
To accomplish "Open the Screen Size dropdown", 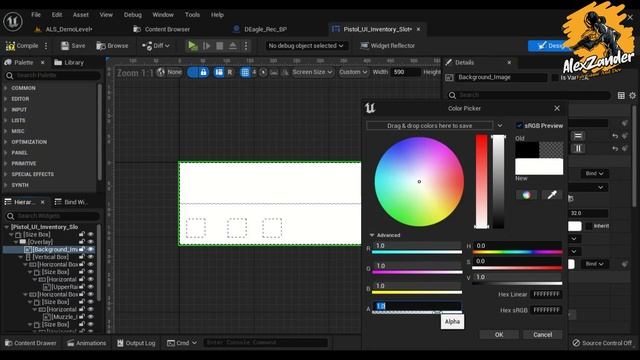I will coord(312,72).
